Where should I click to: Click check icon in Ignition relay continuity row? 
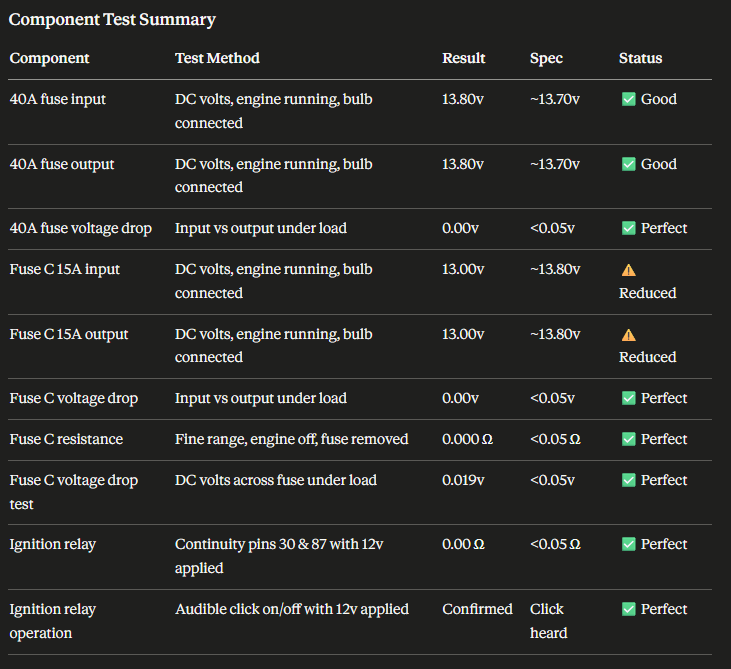(x=628, y=544)
